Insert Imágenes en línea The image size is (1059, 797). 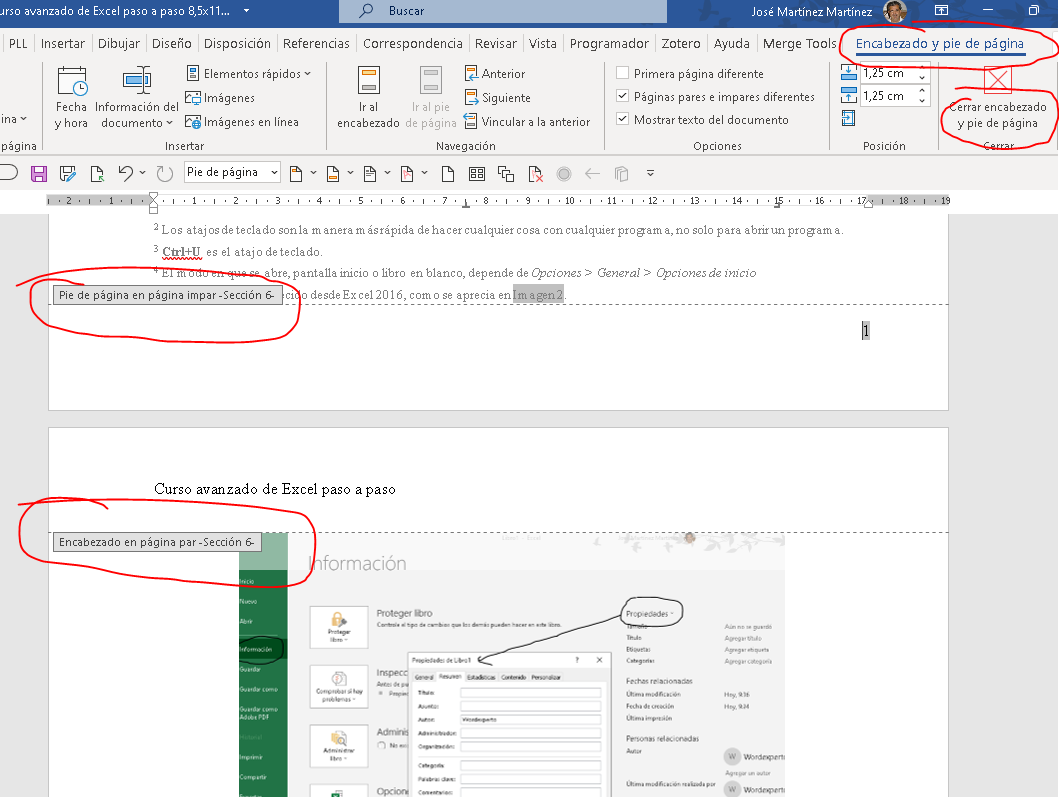pos(242,122)
